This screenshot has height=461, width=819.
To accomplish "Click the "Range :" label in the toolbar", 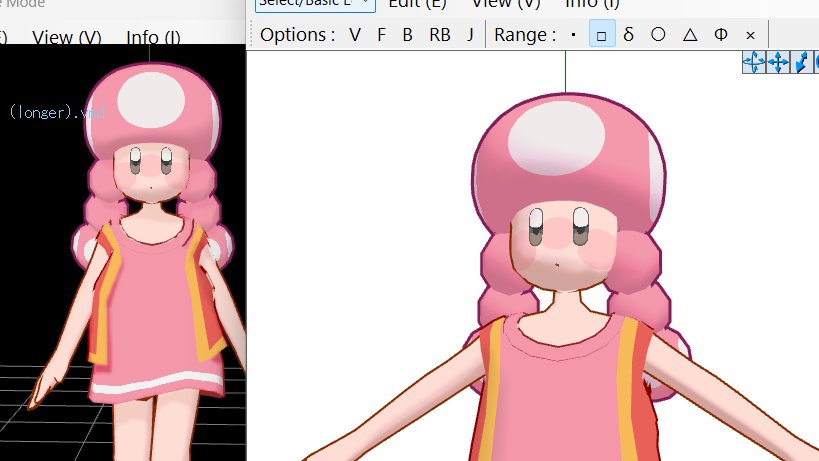I will click(524, 35).
